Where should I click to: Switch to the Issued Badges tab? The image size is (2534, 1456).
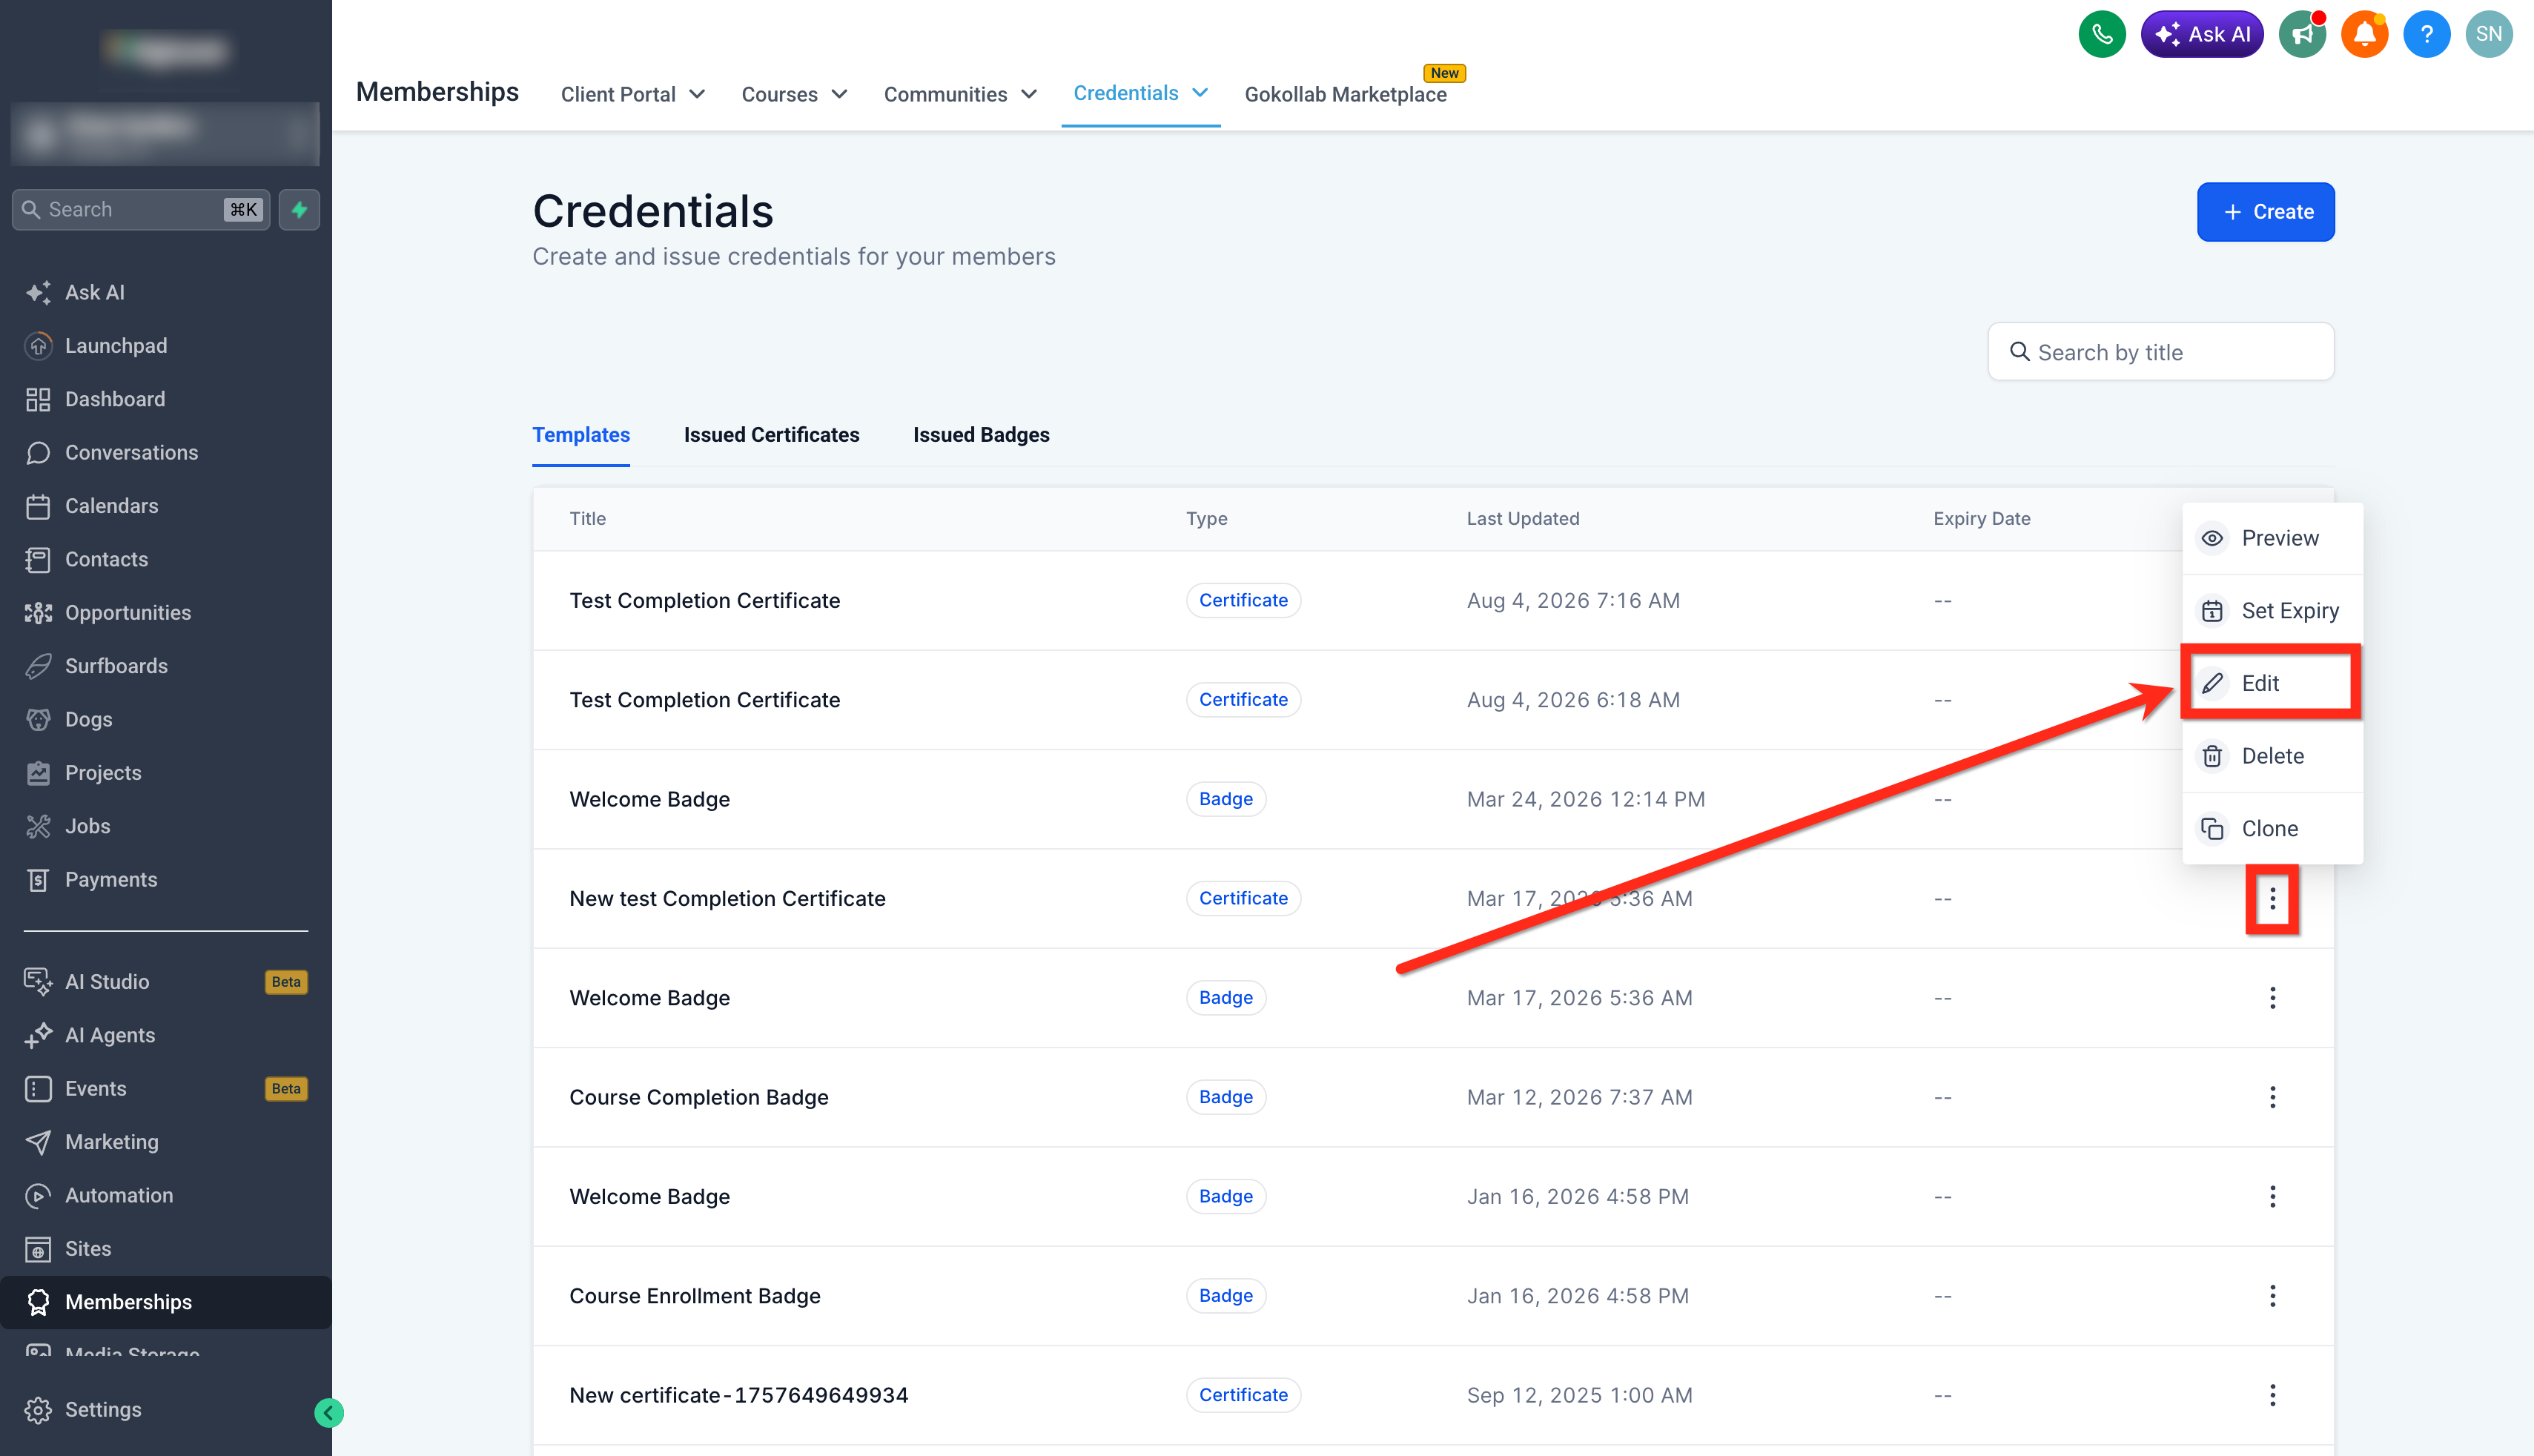pyautogui.click(x=980, y=434)
